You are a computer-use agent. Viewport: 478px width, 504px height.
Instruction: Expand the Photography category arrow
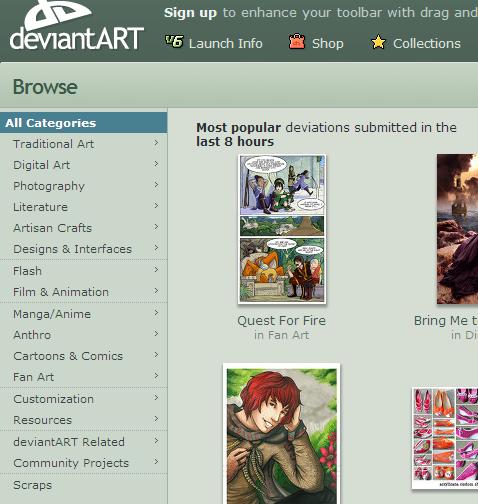[x=156, y=185]
